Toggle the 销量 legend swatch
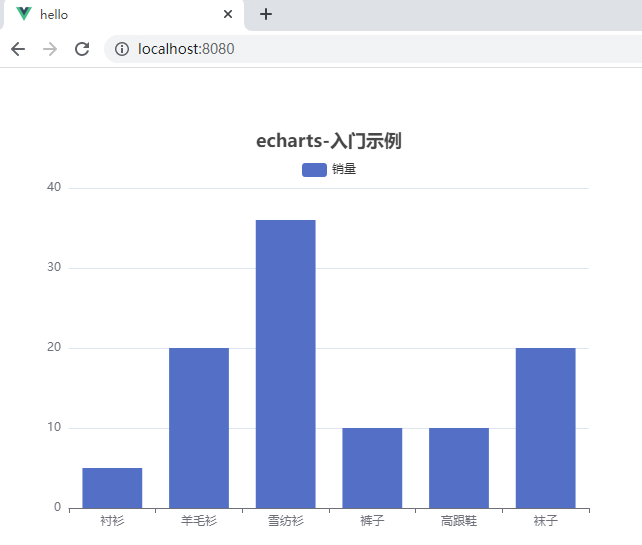642x545 pixels. click(x=314, y=170)
